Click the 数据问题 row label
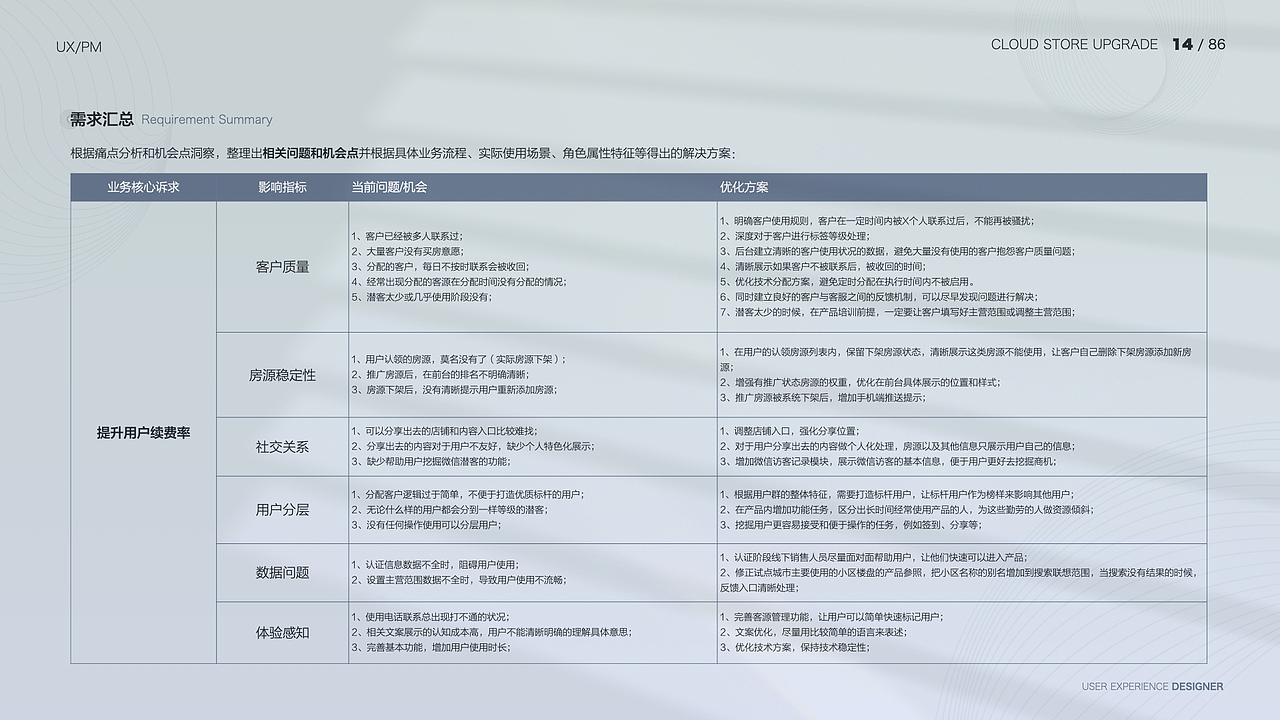The width and height of the screenshot is (1280, 720). (x=283, y=573)
